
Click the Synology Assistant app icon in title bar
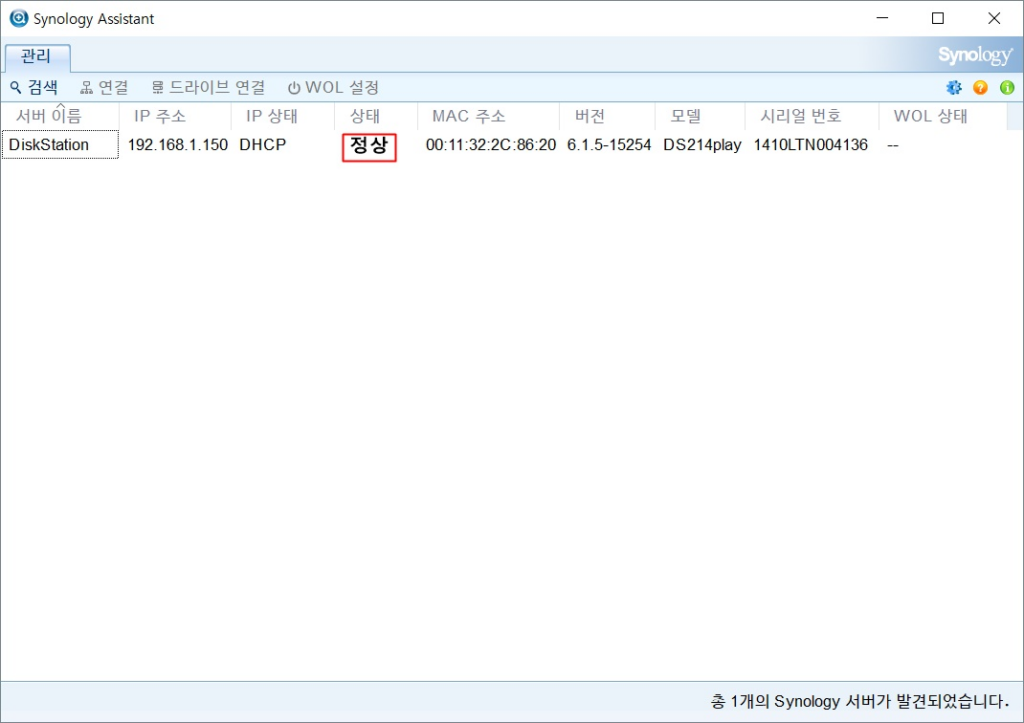[x=18, y=18]
